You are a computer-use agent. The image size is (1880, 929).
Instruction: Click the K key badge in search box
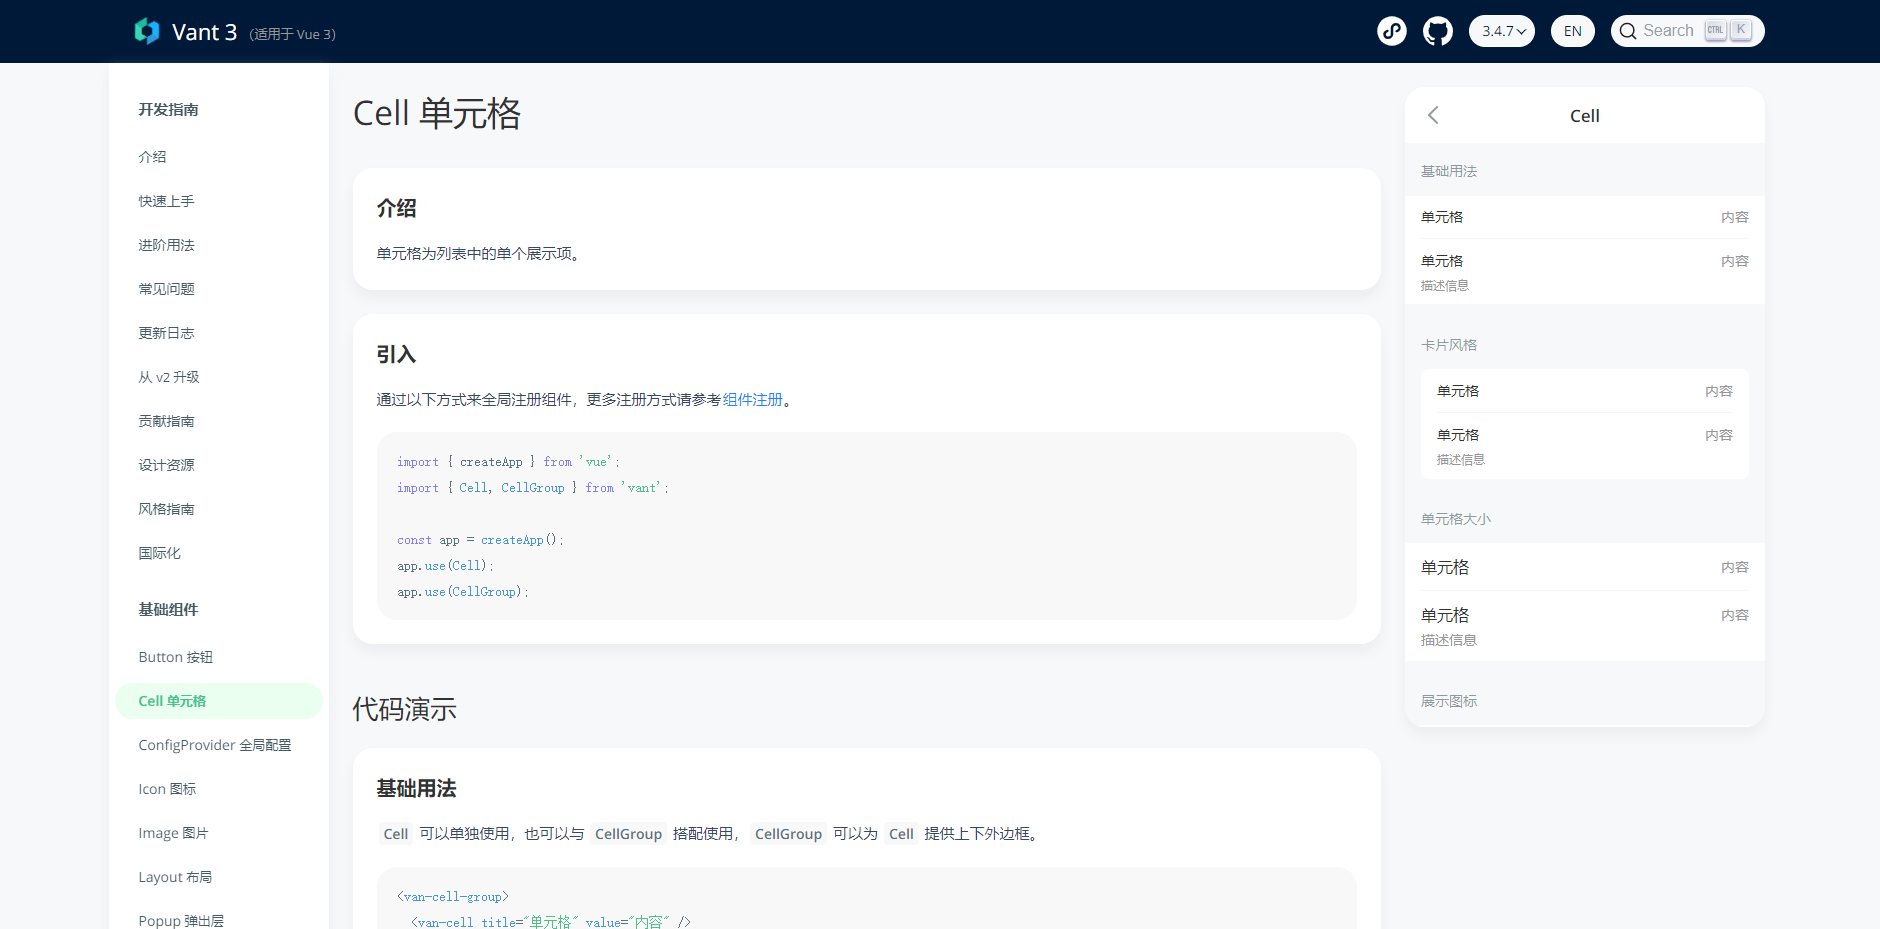[x=1740, y=30]
